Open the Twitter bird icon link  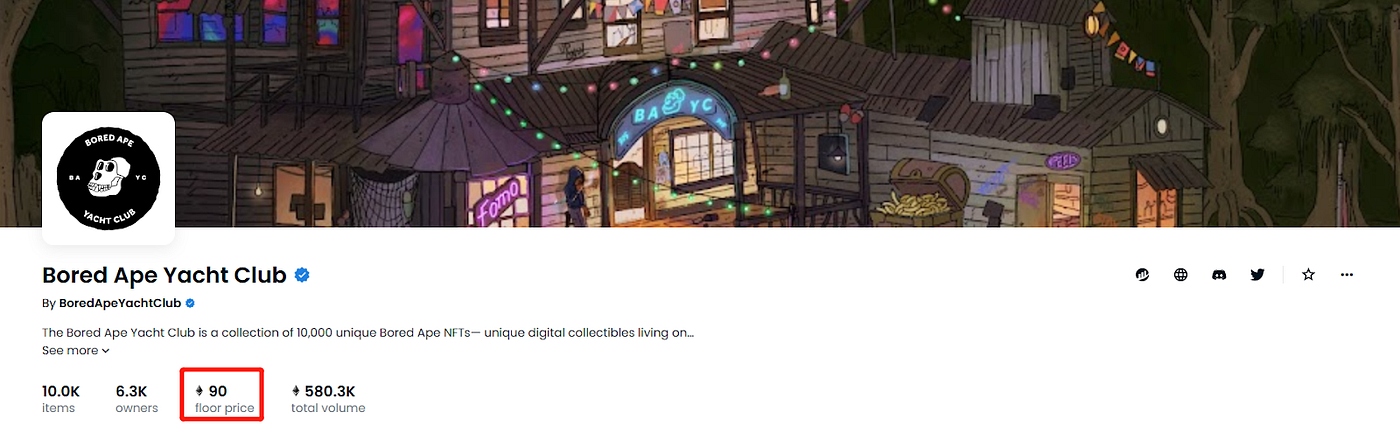(1258, 274)
